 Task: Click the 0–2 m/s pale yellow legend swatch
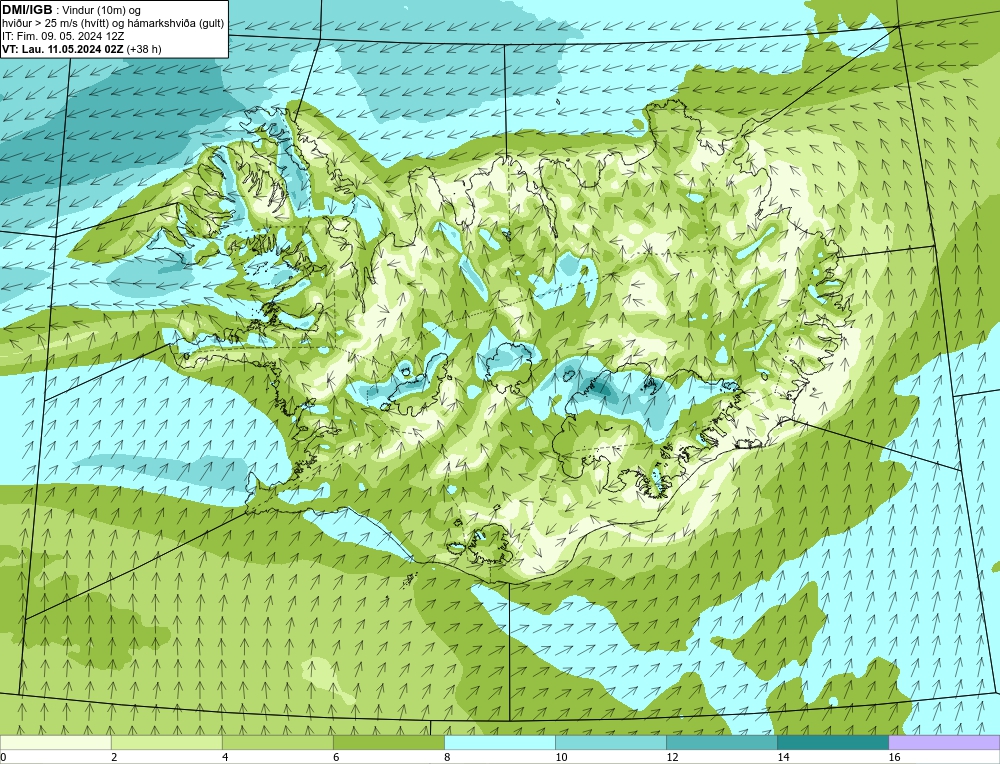(55, 742)
